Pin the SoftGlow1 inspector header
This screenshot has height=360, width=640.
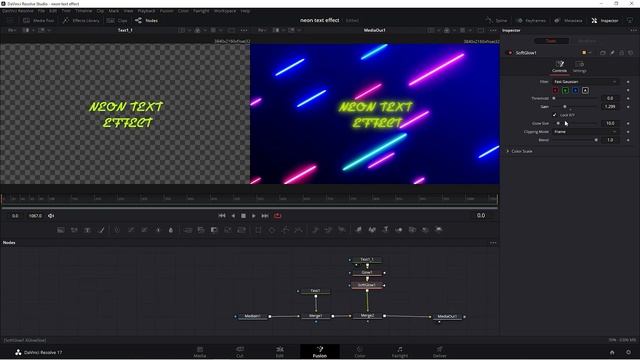612,53
